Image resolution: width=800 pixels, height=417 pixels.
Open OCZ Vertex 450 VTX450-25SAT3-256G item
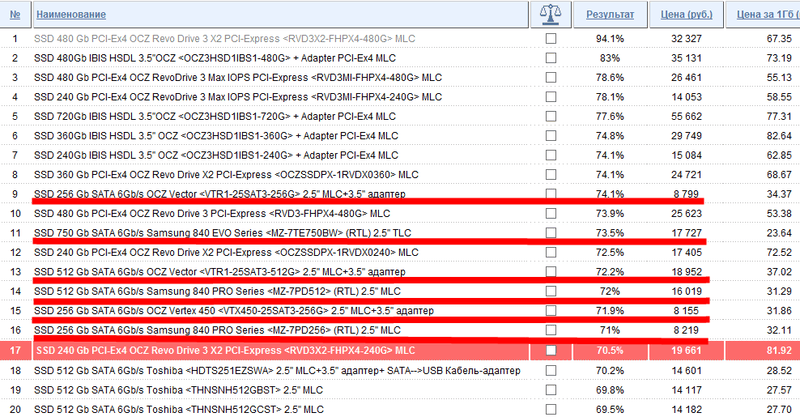(x=234, y=310)
